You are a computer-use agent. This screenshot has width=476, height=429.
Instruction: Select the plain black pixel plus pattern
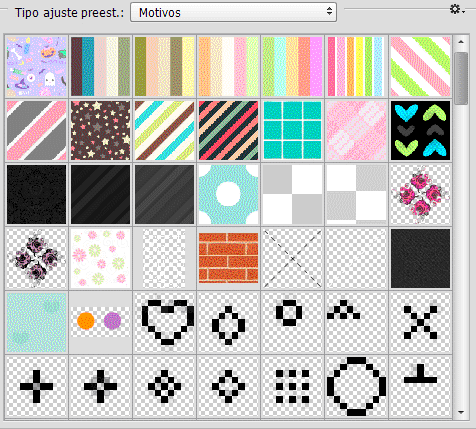coord(36,386)
